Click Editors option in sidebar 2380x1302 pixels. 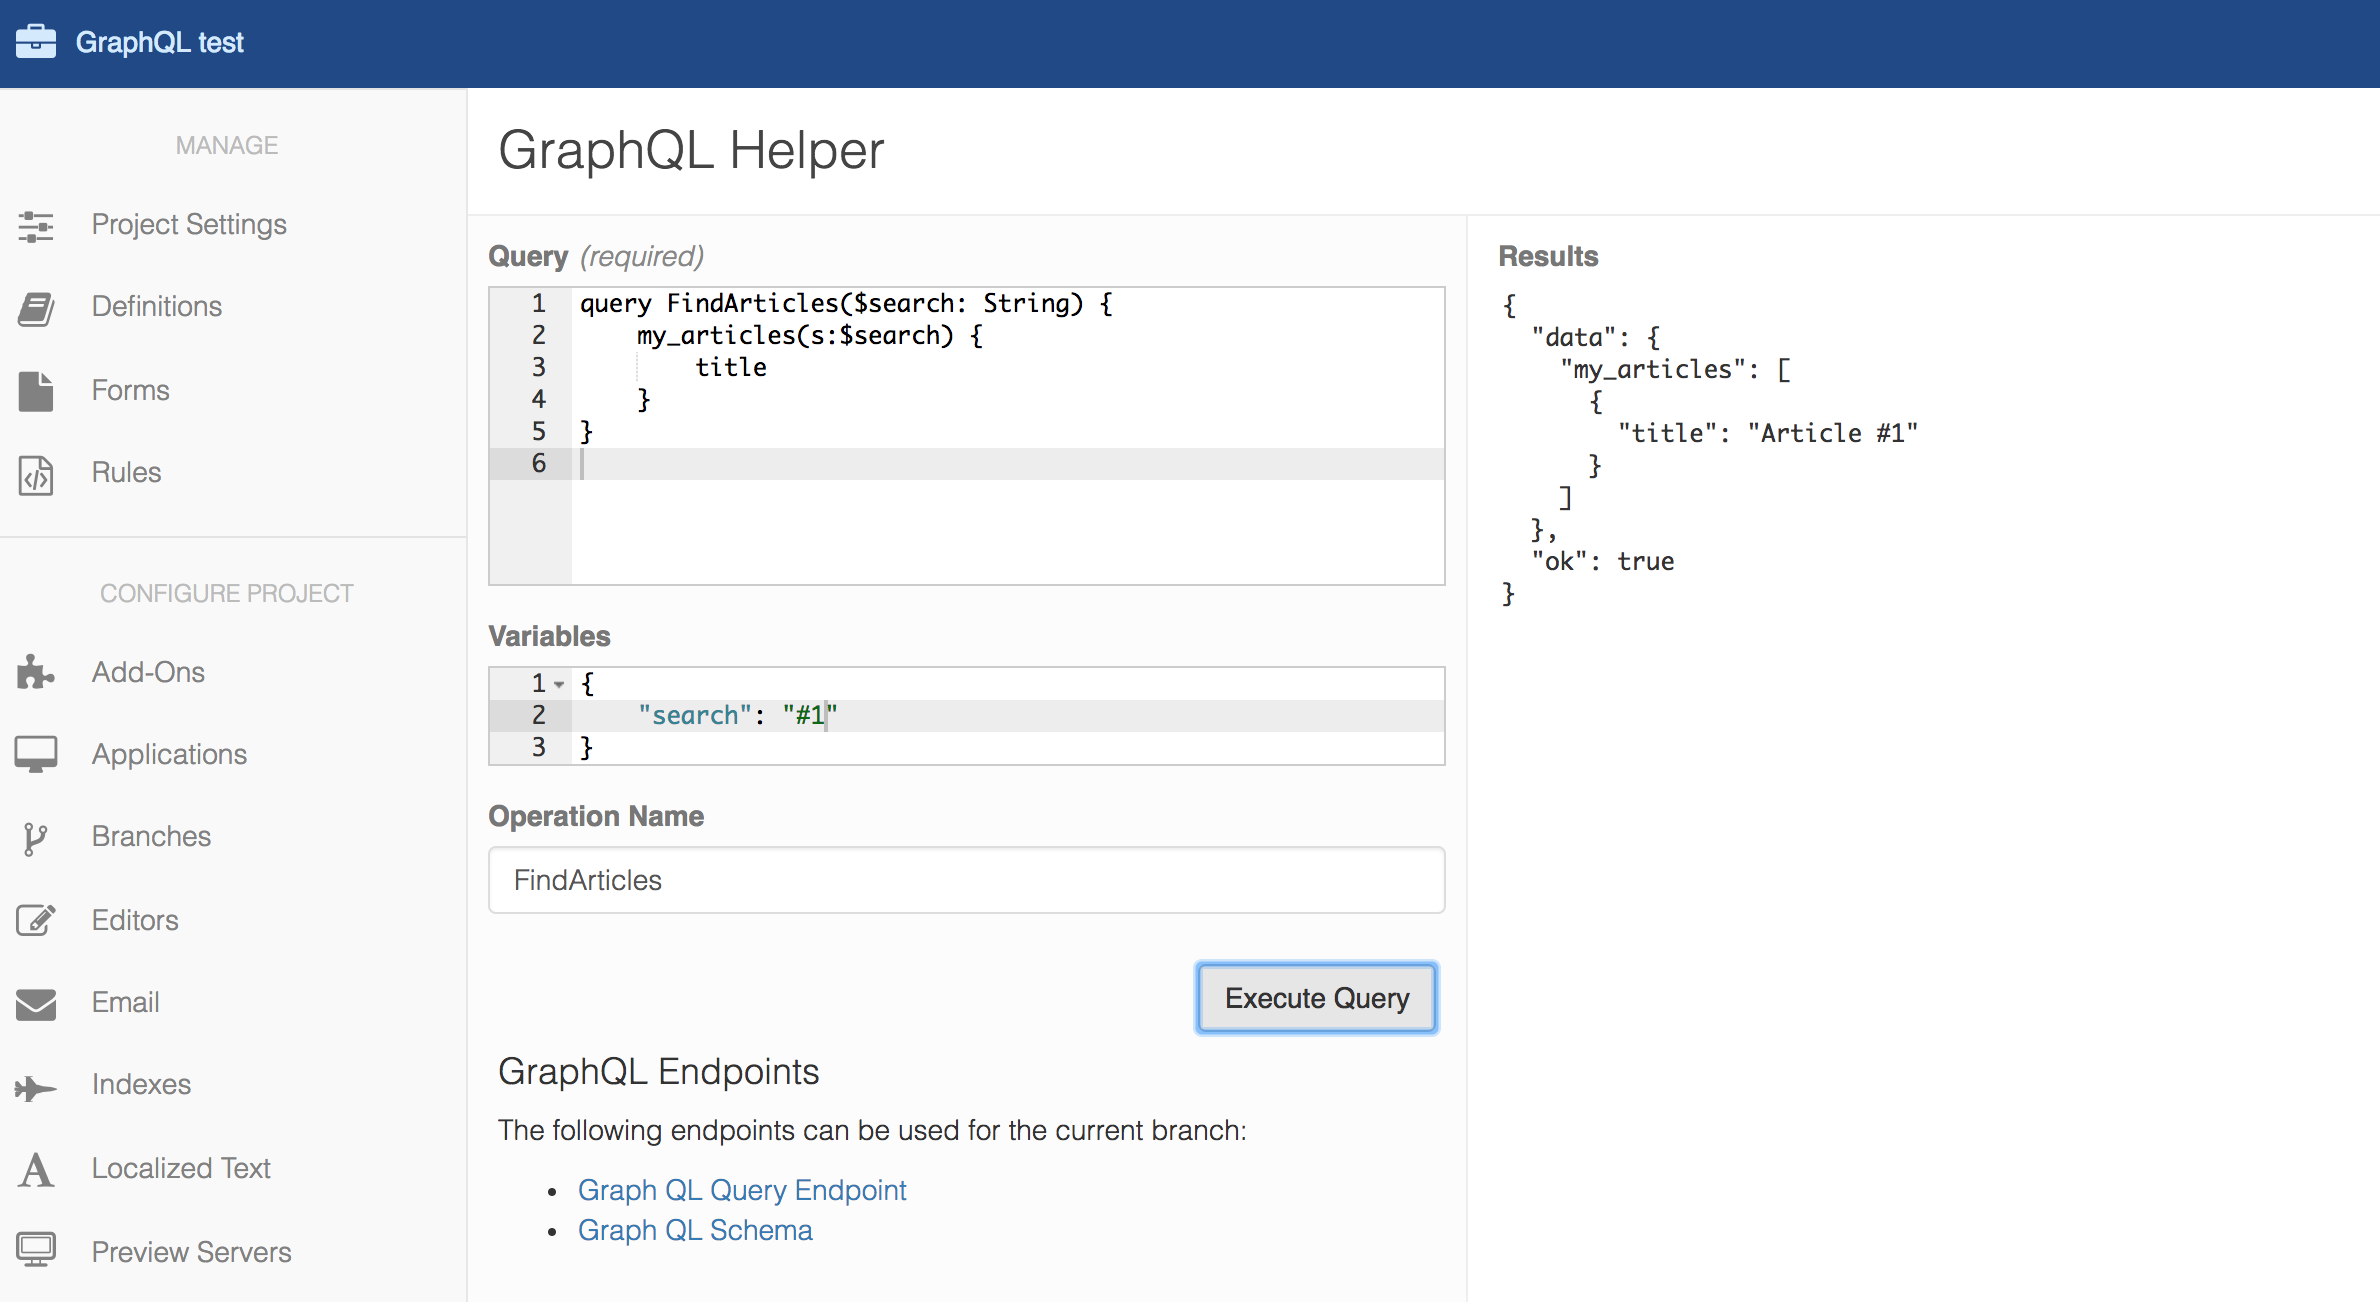(135, 919)
